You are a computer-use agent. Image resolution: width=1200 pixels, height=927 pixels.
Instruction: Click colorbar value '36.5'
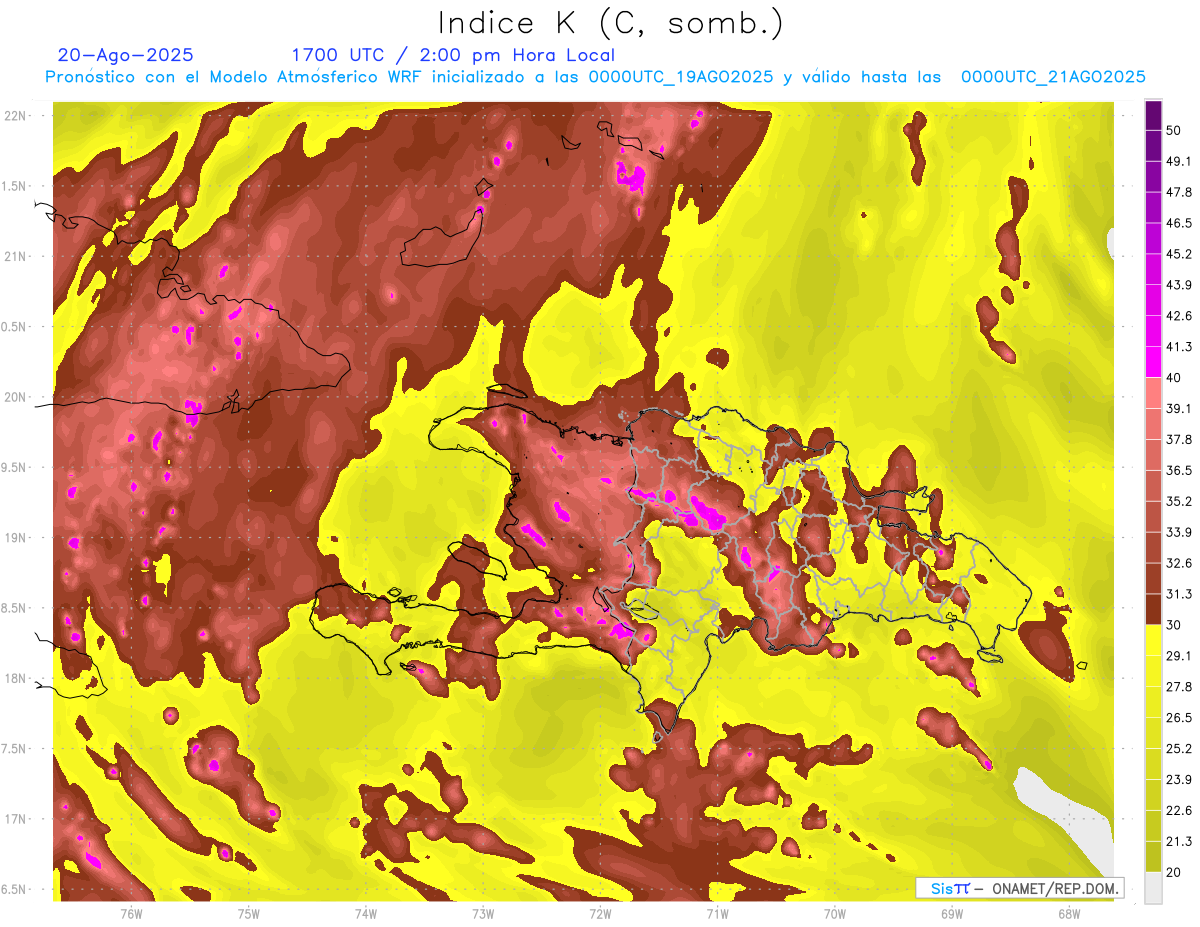pos(1178,470)
